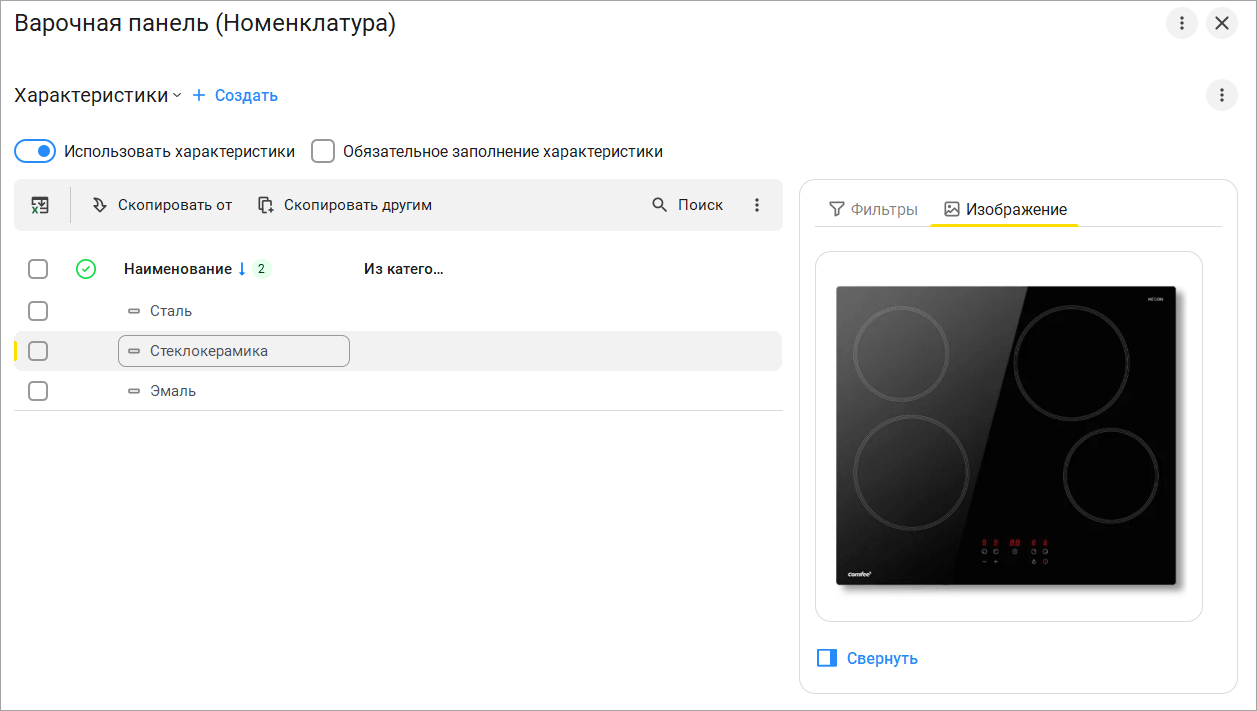Click the cooktop product image
Image resolution: width=1257 pixels, height=711 pixels.
click(1007, 435)
